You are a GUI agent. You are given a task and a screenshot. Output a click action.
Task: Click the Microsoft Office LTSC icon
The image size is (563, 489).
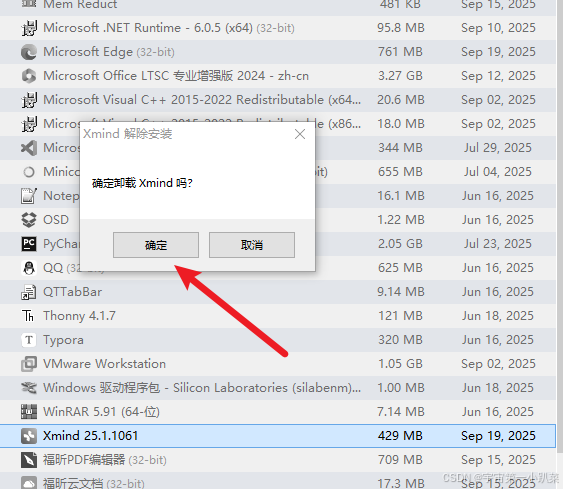point(29,76)
